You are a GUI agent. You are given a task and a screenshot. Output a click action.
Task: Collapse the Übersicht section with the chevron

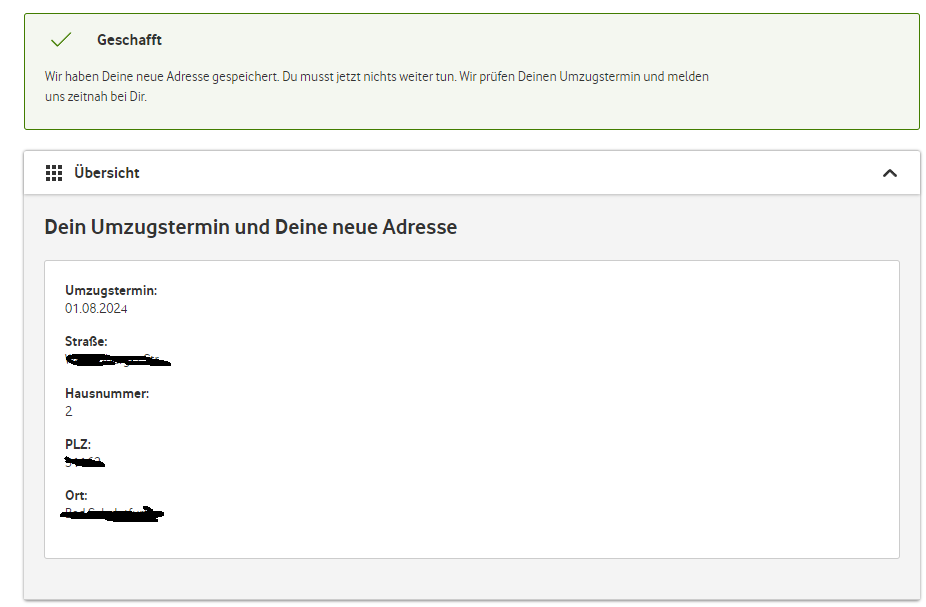890,173
